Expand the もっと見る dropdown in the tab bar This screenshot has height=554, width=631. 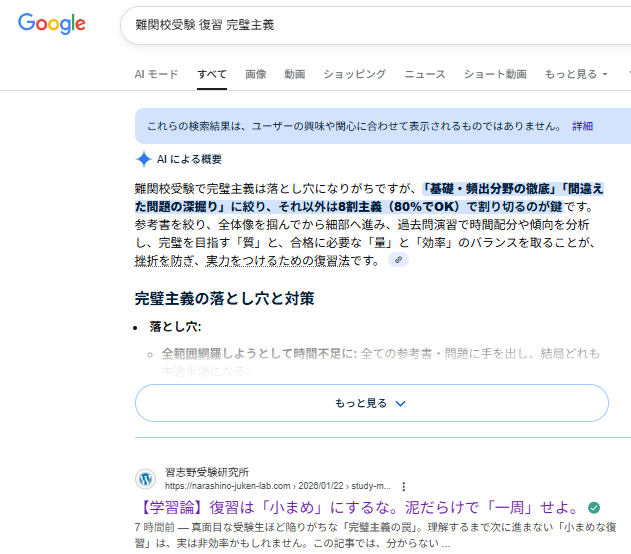click(575, 74)
